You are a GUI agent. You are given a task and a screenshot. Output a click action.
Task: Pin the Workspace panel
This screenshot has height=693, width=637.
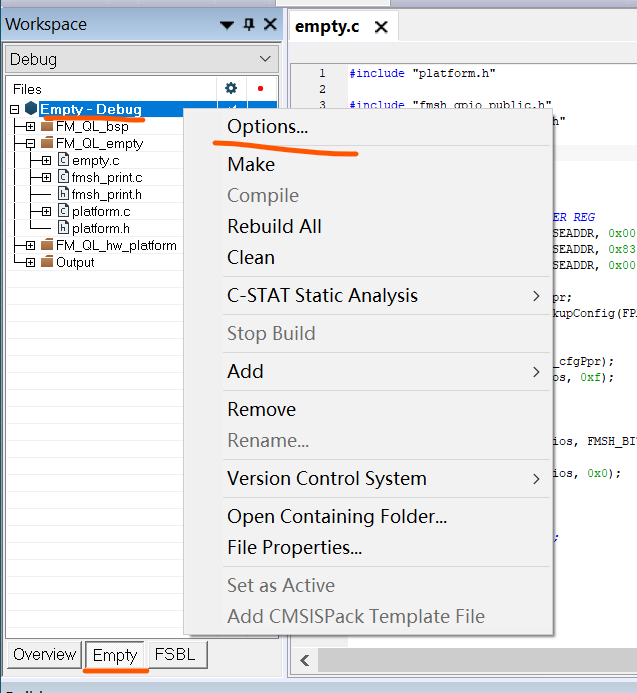[249, 25]
